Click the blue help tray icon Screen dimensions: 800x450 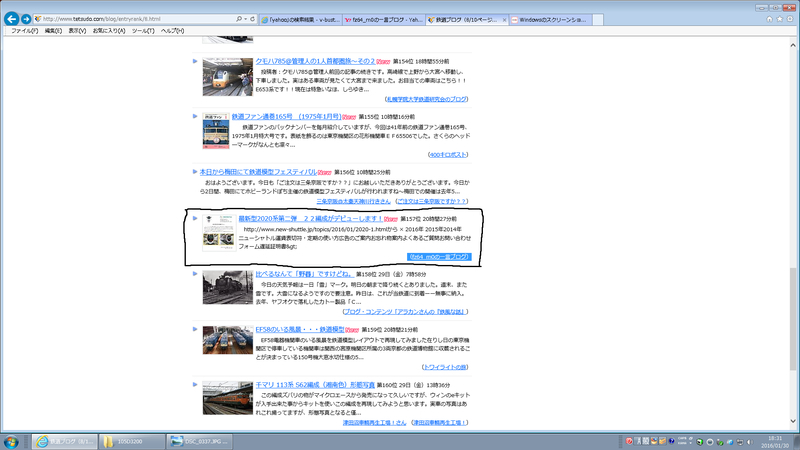(x=671, y=441)
